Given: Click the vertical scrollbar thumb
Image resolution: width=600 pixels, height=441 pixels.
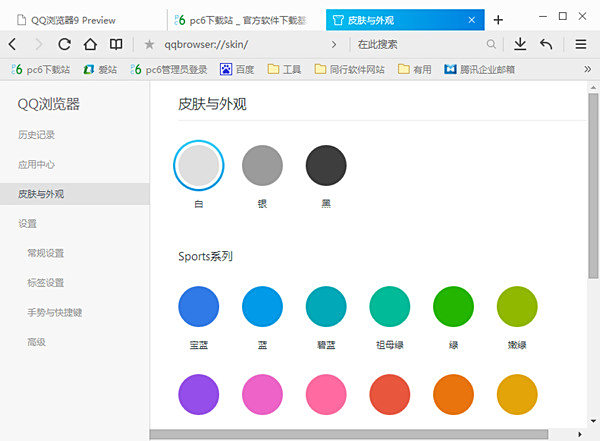Looking at the screenshot, I should click(x=593, y=185).
